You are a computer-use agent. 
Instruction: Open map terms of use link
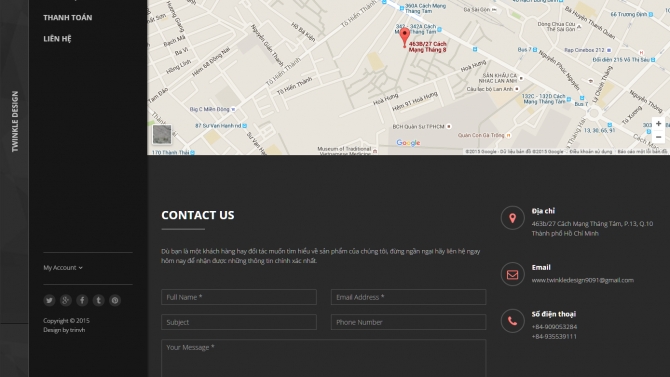[591, 152]
